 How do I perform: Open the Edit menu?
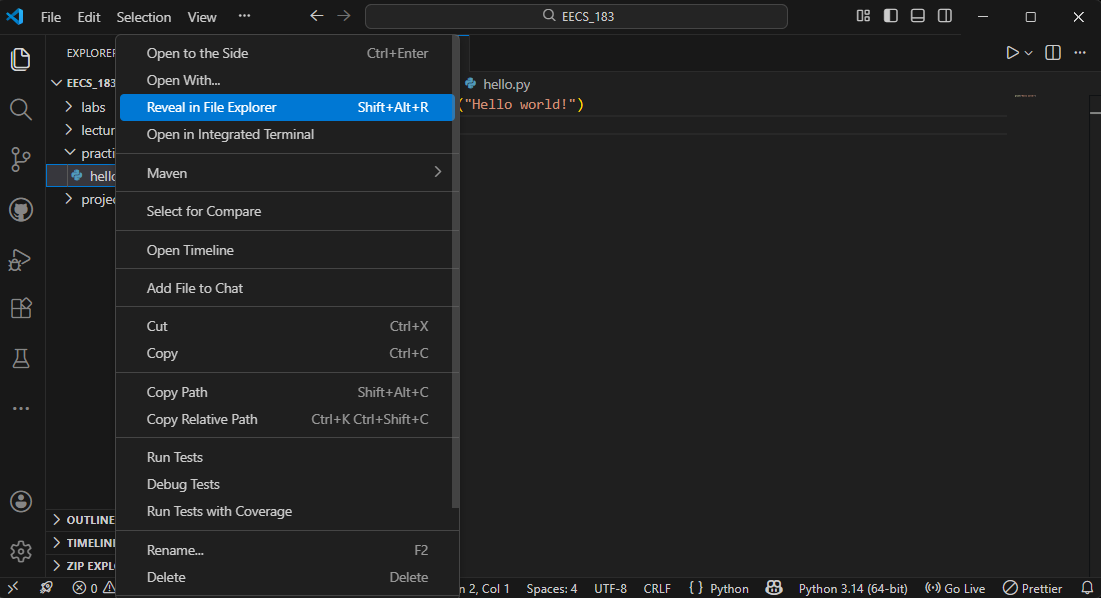pyautogui.click(x=88, y=17)
